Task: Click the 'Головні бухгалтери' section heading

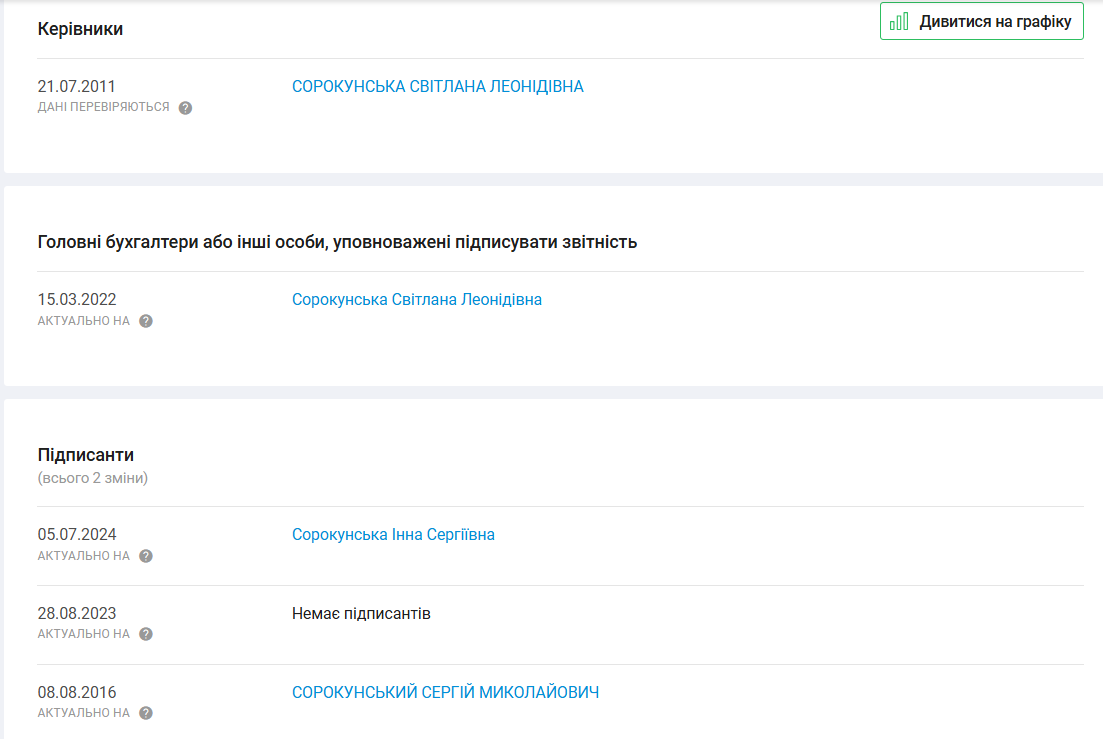Action: (x=337, y=242)
